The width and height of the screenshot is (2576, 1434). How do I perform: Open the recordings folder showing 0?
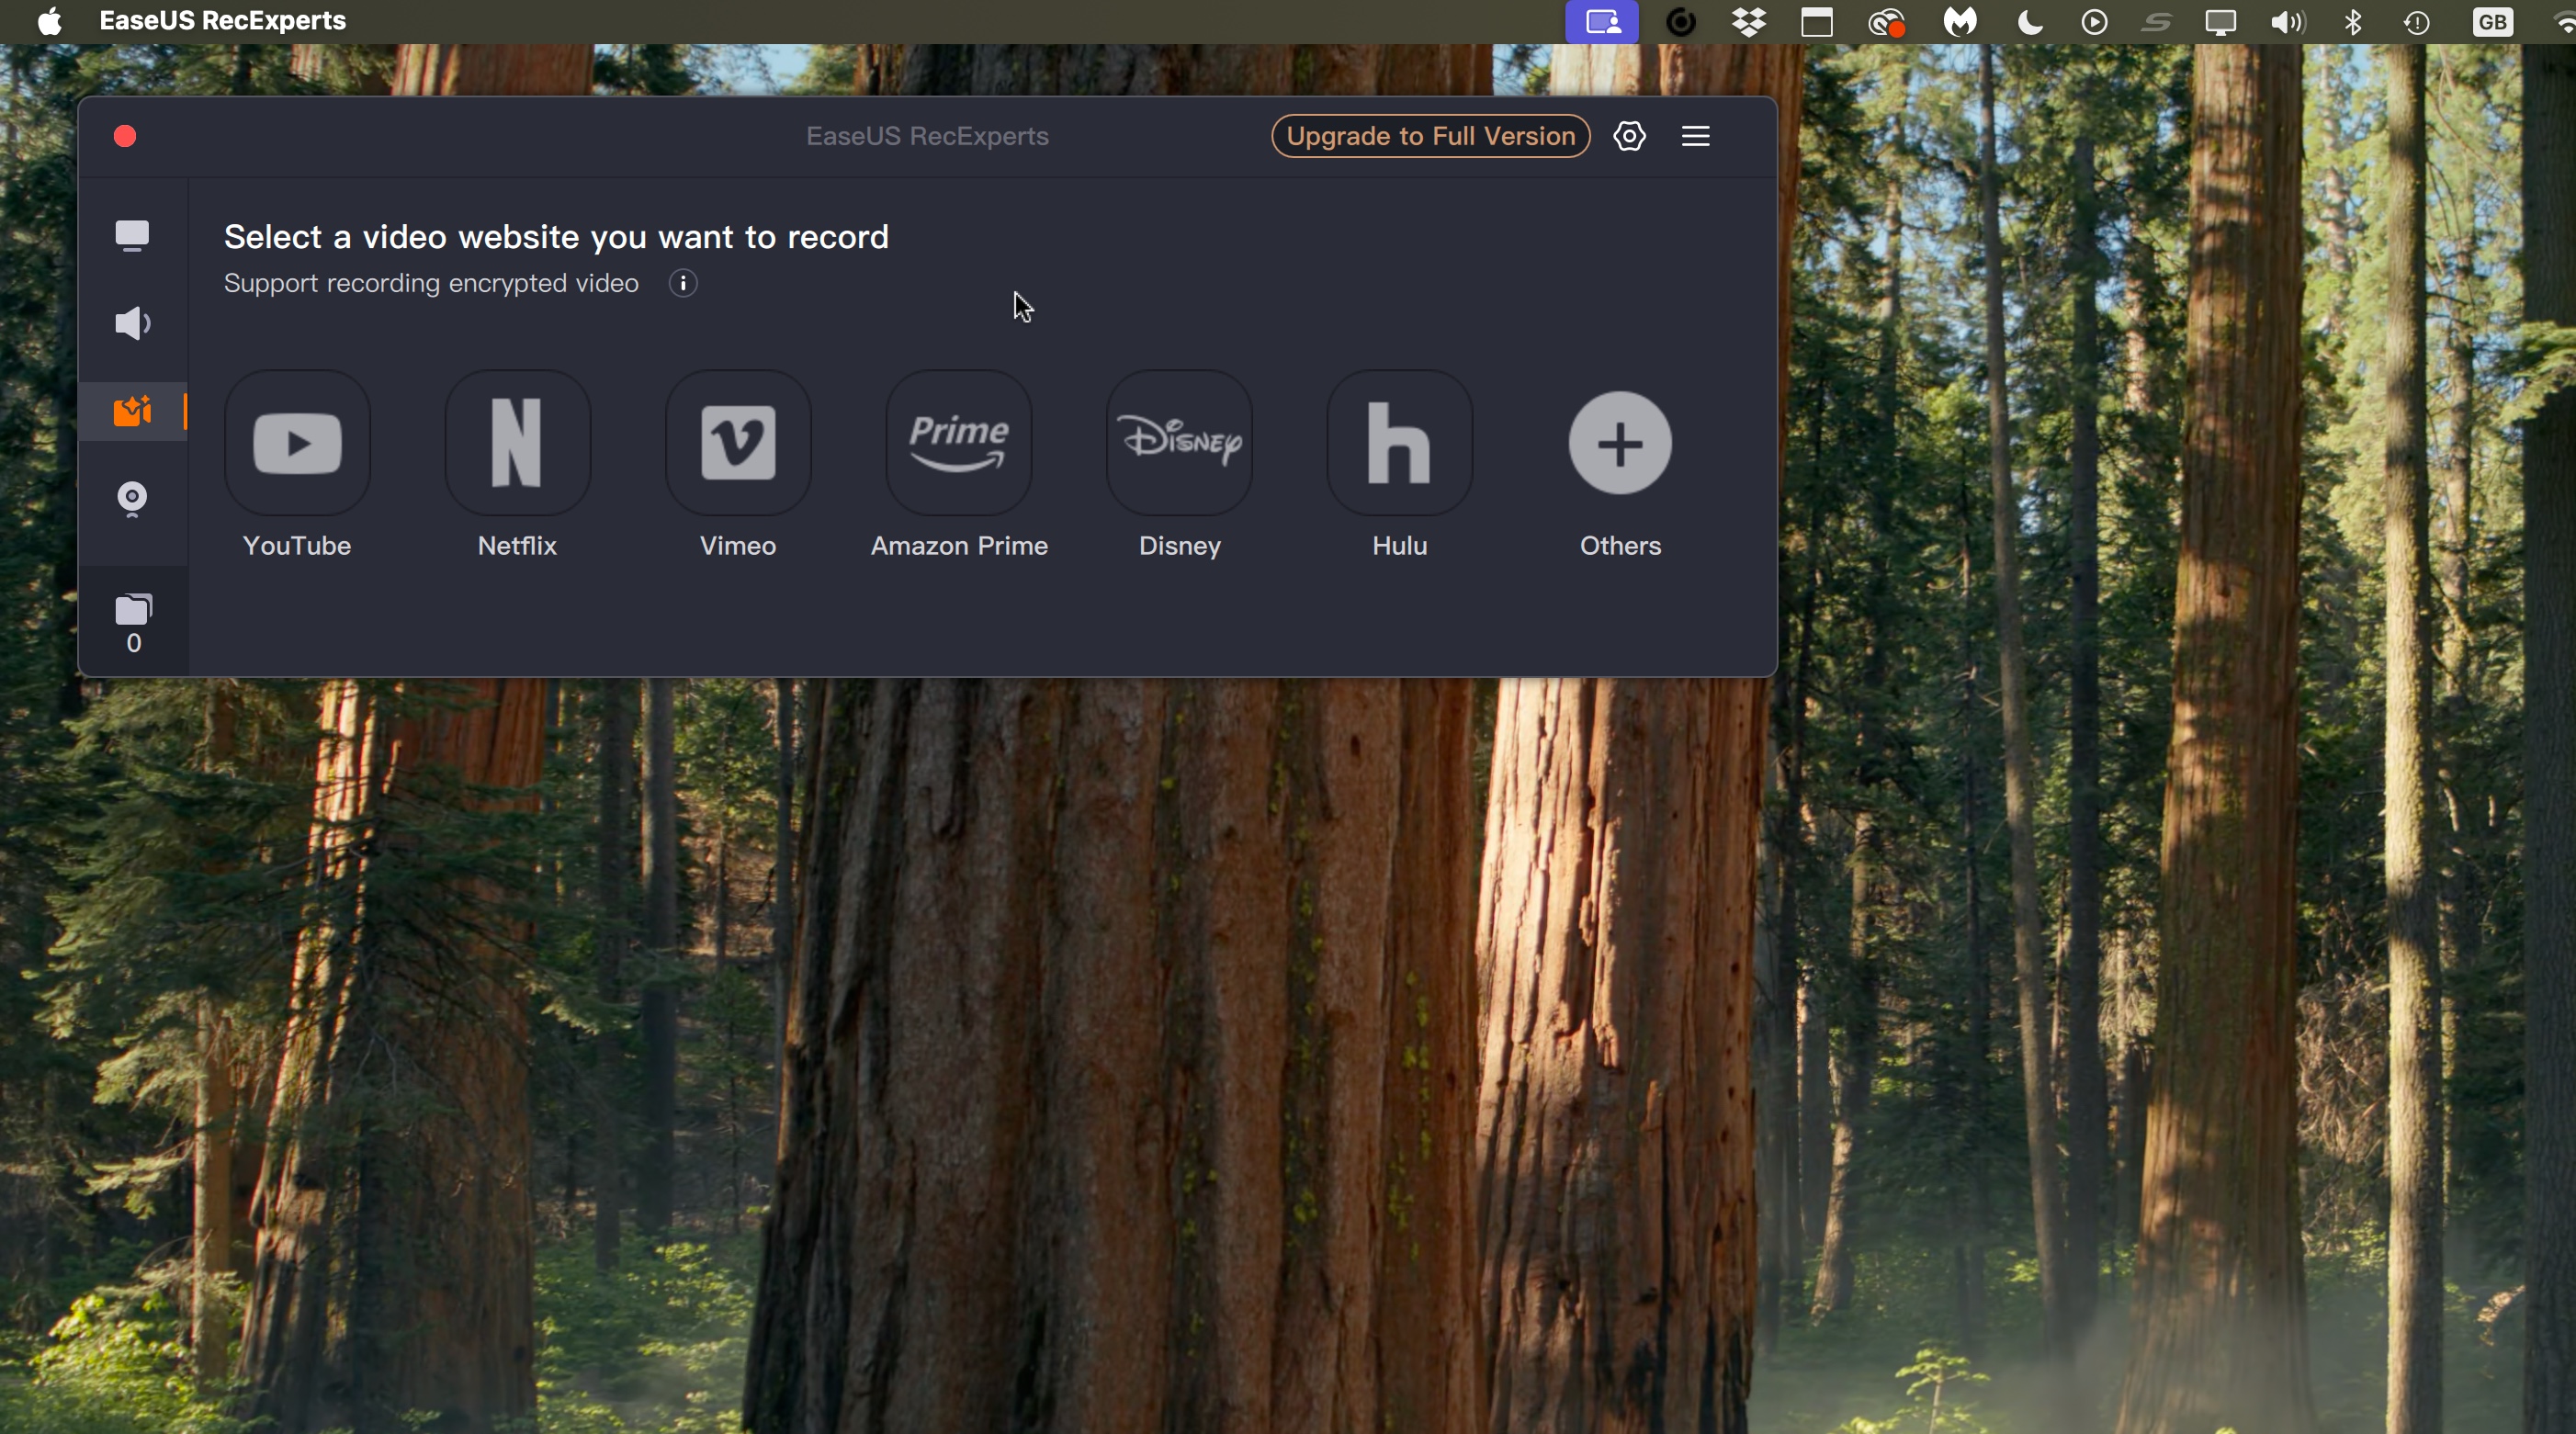(133, 623)
